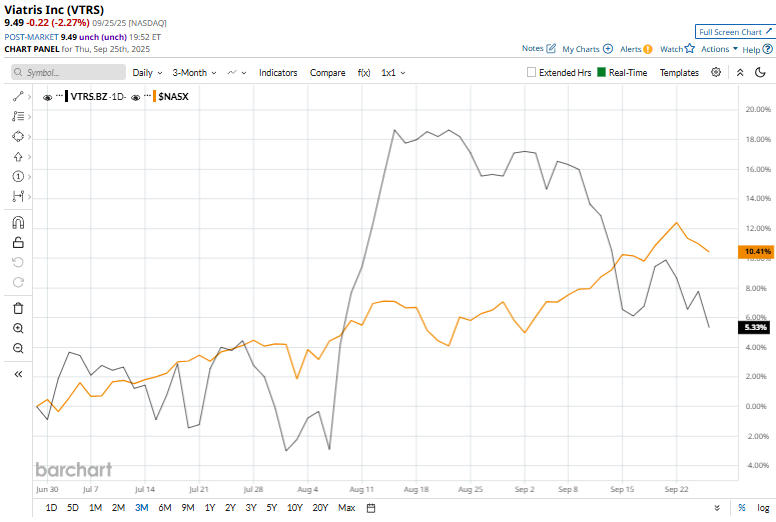Image resolution: width=776 pixels, height=522 pixels.
Task: Select the 9M time range
Action: click(188, 508)
